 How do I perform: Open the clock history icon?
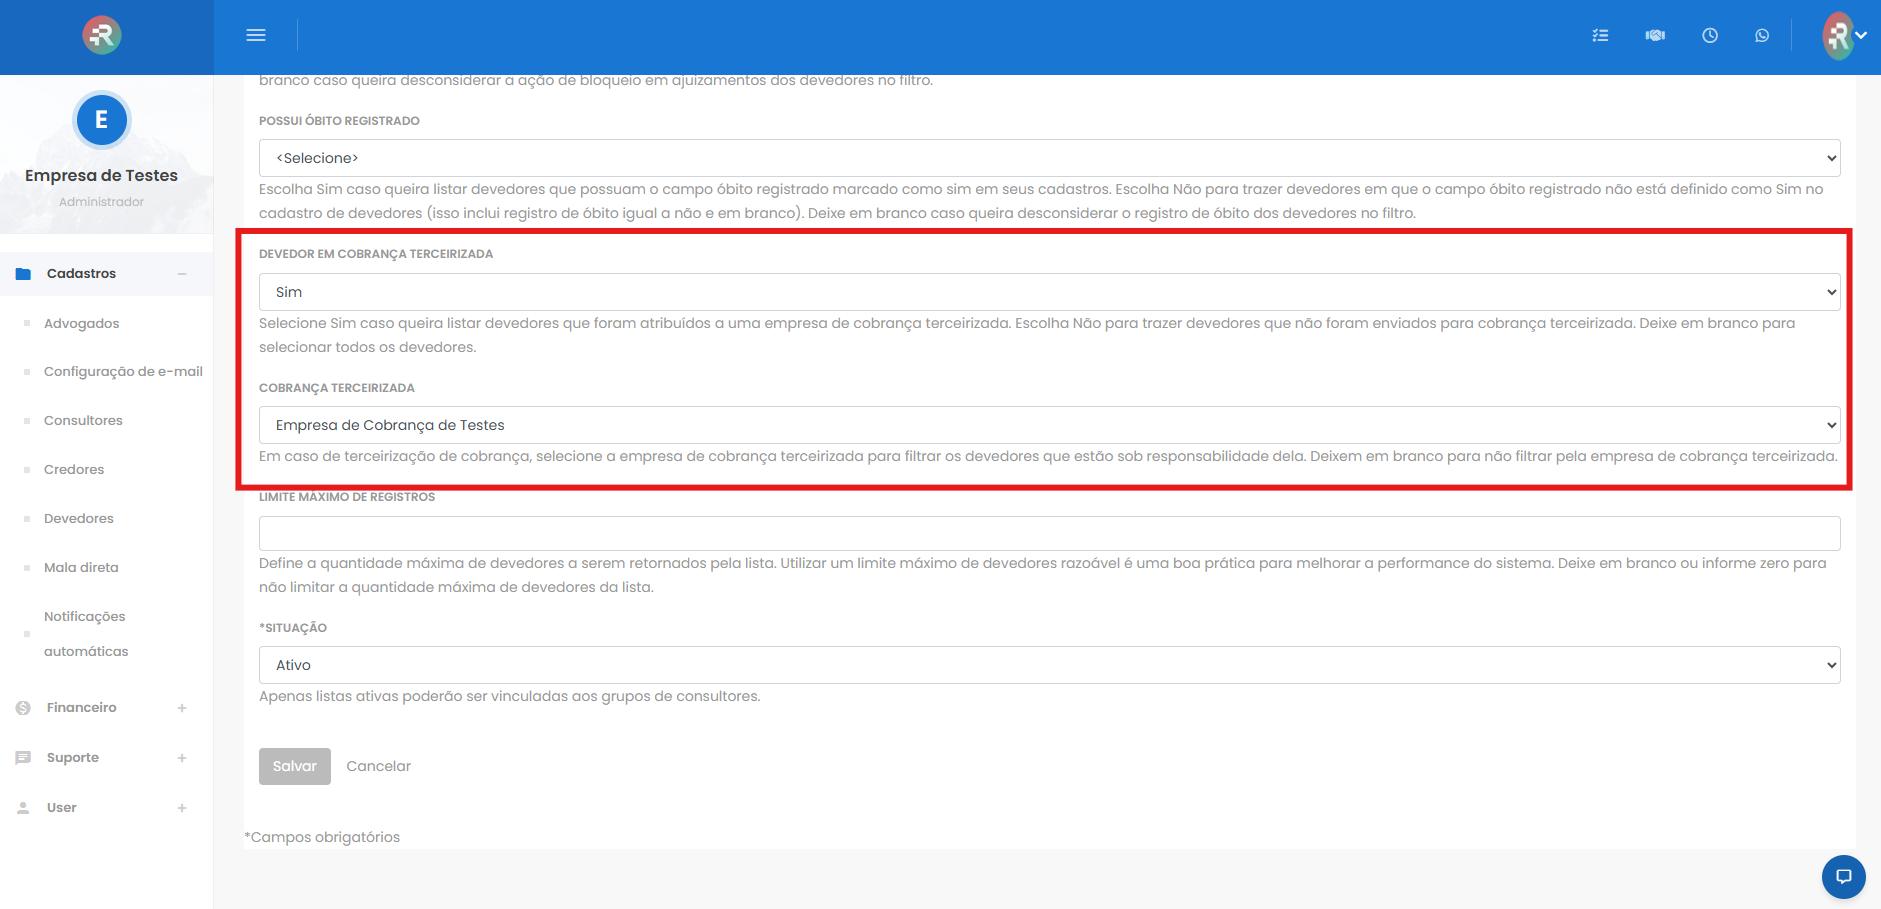coord(1710,35)
